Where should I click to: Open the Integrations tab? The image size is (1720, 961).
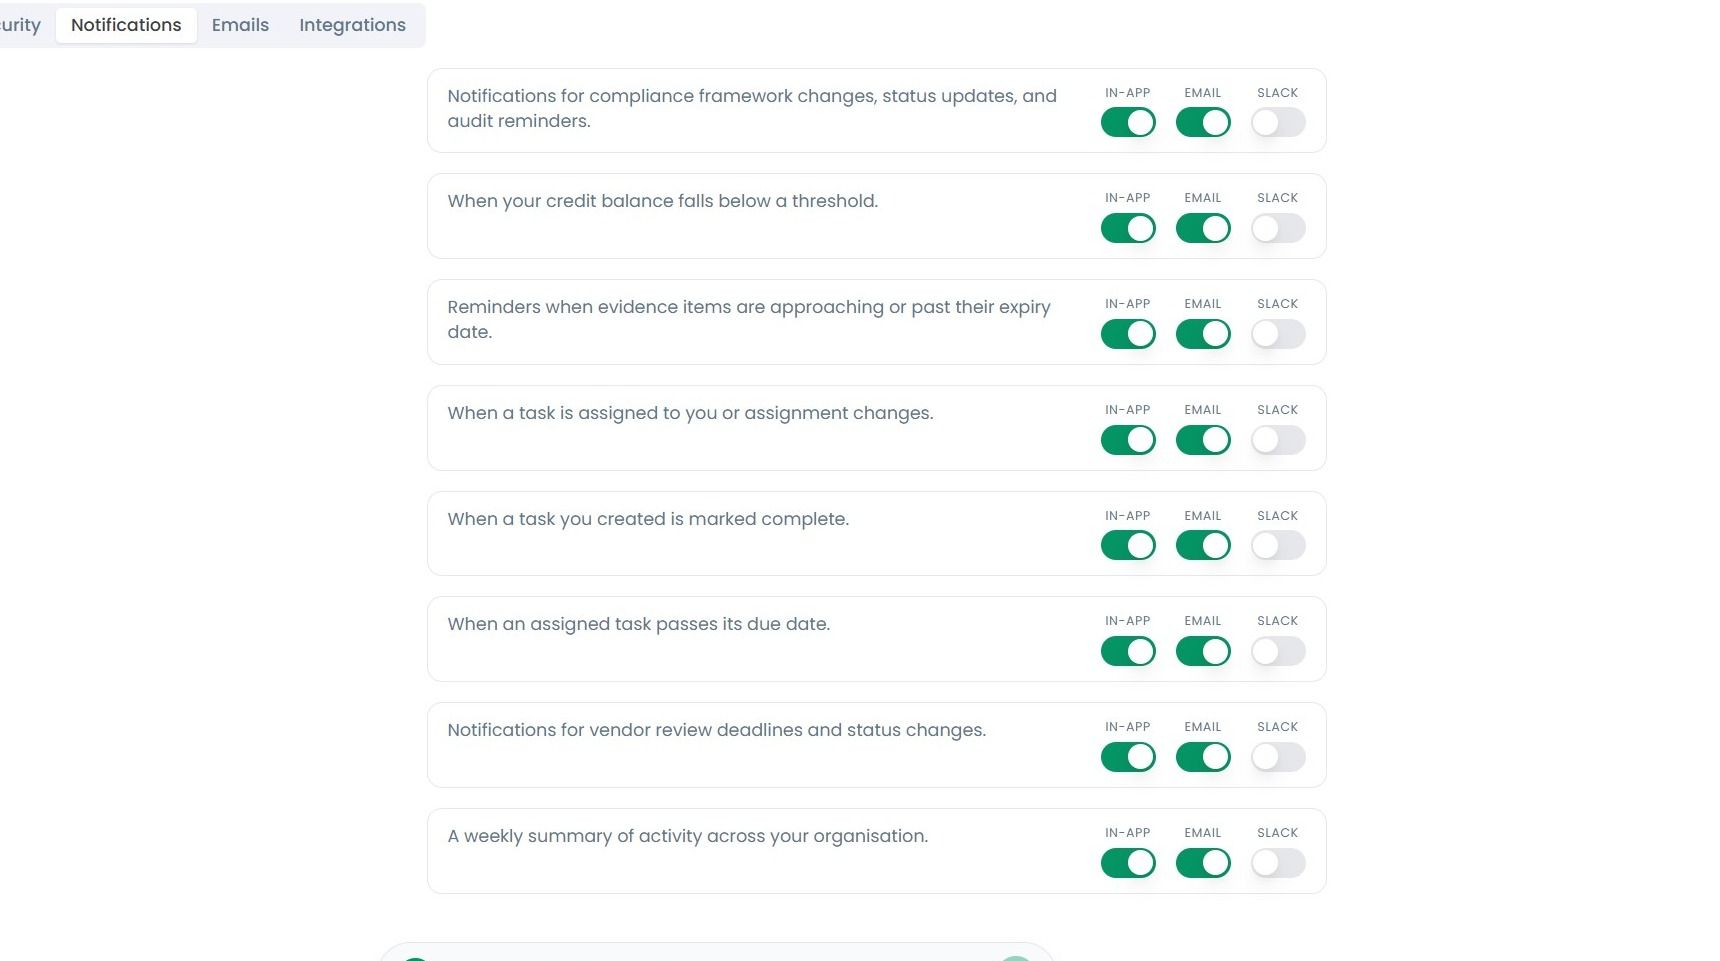(352, 25)
